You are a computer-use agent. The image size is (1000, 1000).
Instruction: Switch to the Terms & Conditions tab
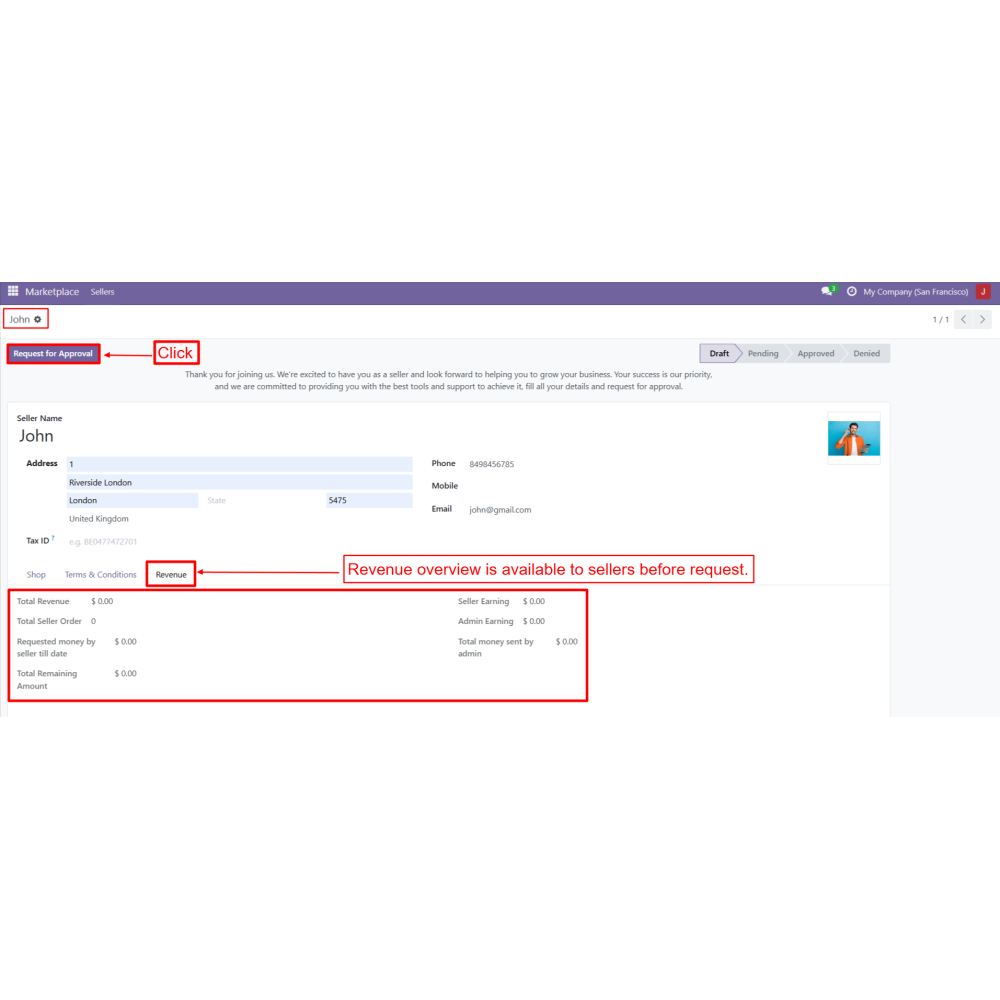tap(100, 575)
